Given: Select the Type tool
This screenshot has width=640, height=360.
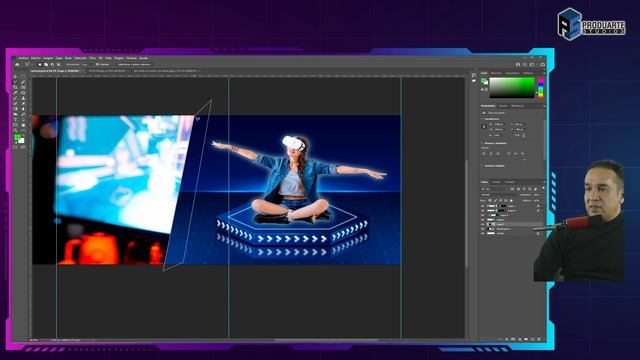Looking at the screenshot, I should pyautogui.click(x=16, y=119).
